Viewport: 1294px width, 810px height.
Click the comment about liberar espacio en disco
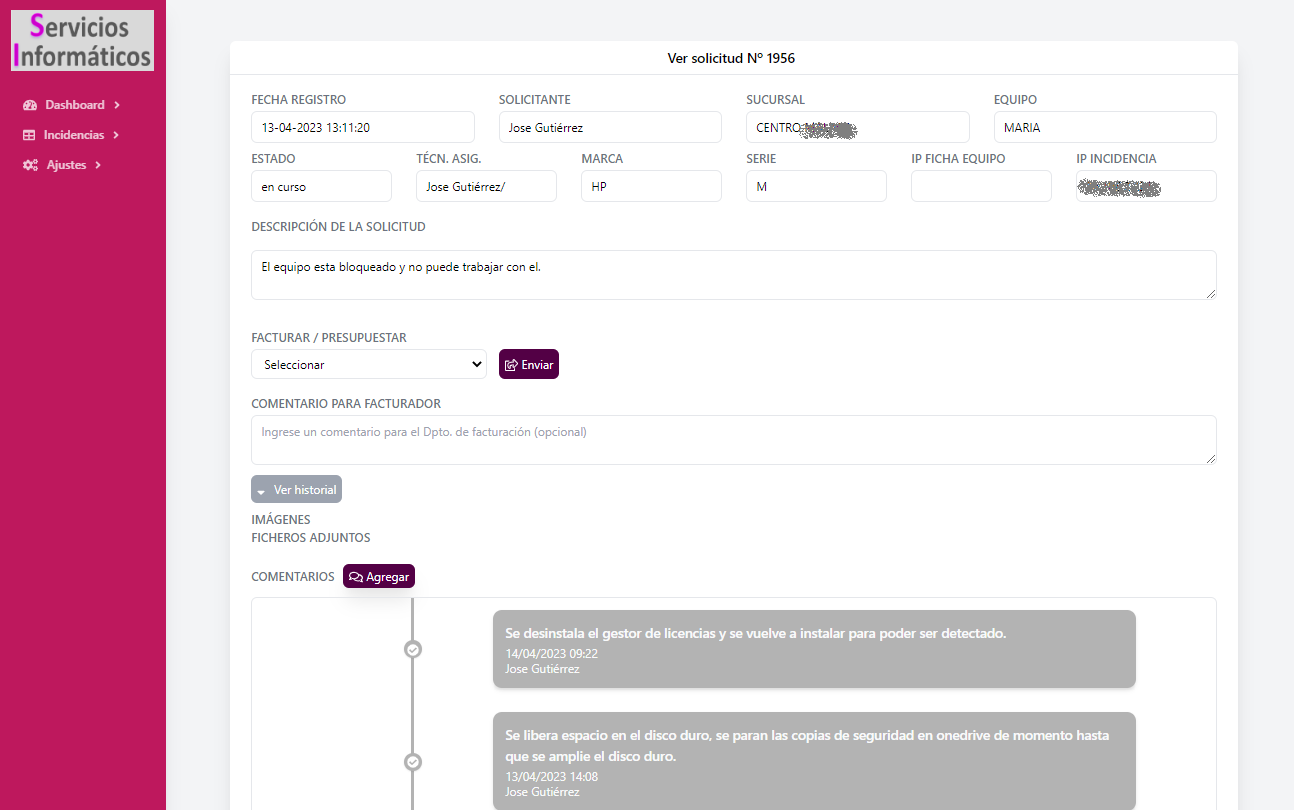pyautogui.click(x=814, y=761)
